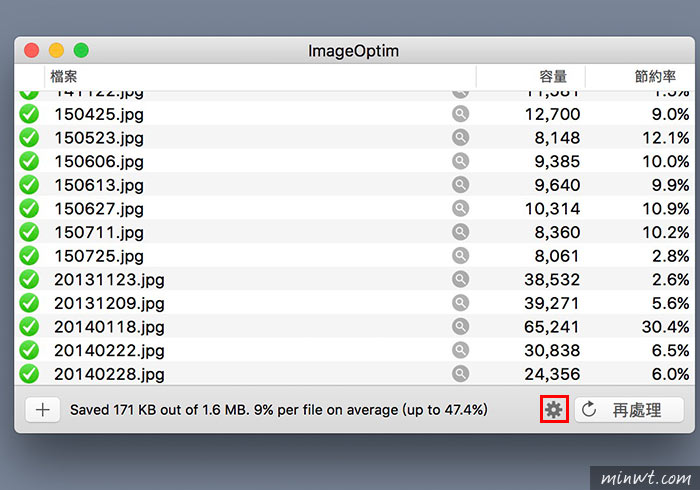Reveal 20131209.jpg with its magnifier icon
This screenshot has height=490, width=700.
tap(460, 303)
